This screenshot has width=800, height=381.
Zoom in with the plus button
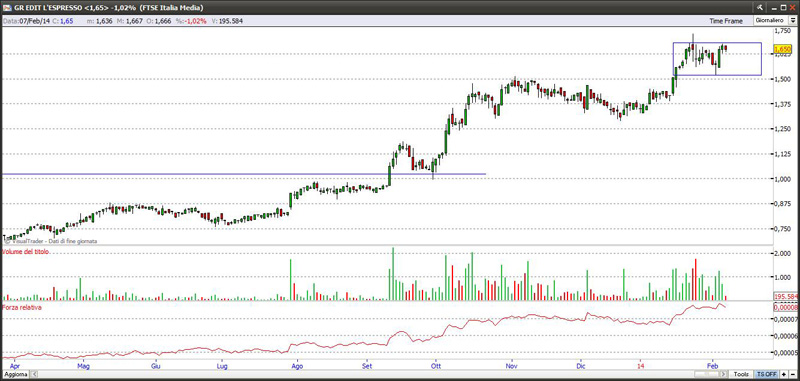[x=784, y=374]
